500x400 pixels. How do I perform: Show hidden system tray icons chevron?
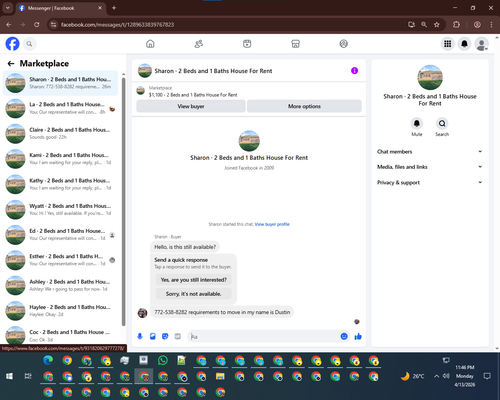coord(436,376)
